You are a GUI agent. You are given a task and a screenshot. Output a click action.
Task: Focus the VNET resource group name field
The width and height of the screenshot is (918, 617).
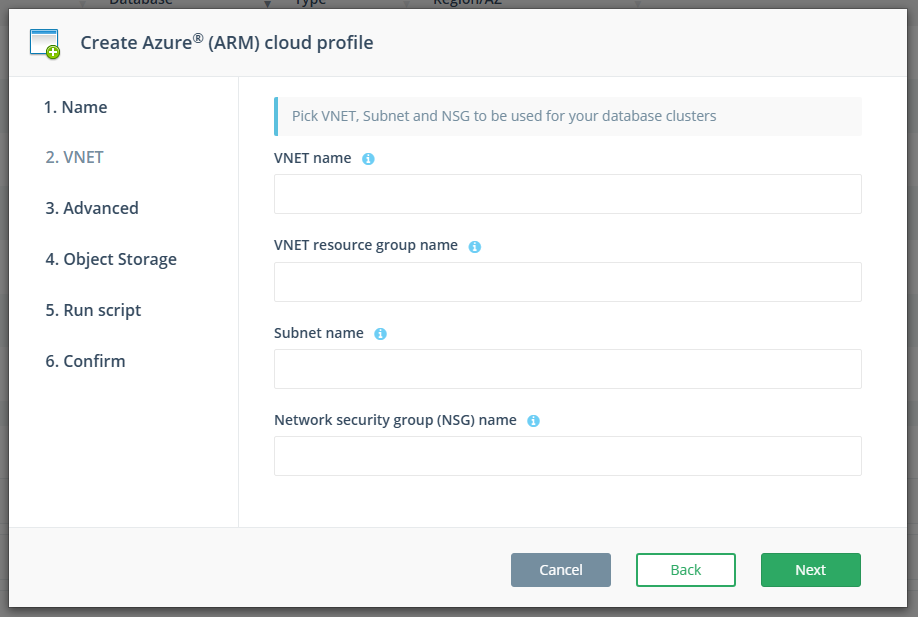pyautogui.click(x=568, y=282)
